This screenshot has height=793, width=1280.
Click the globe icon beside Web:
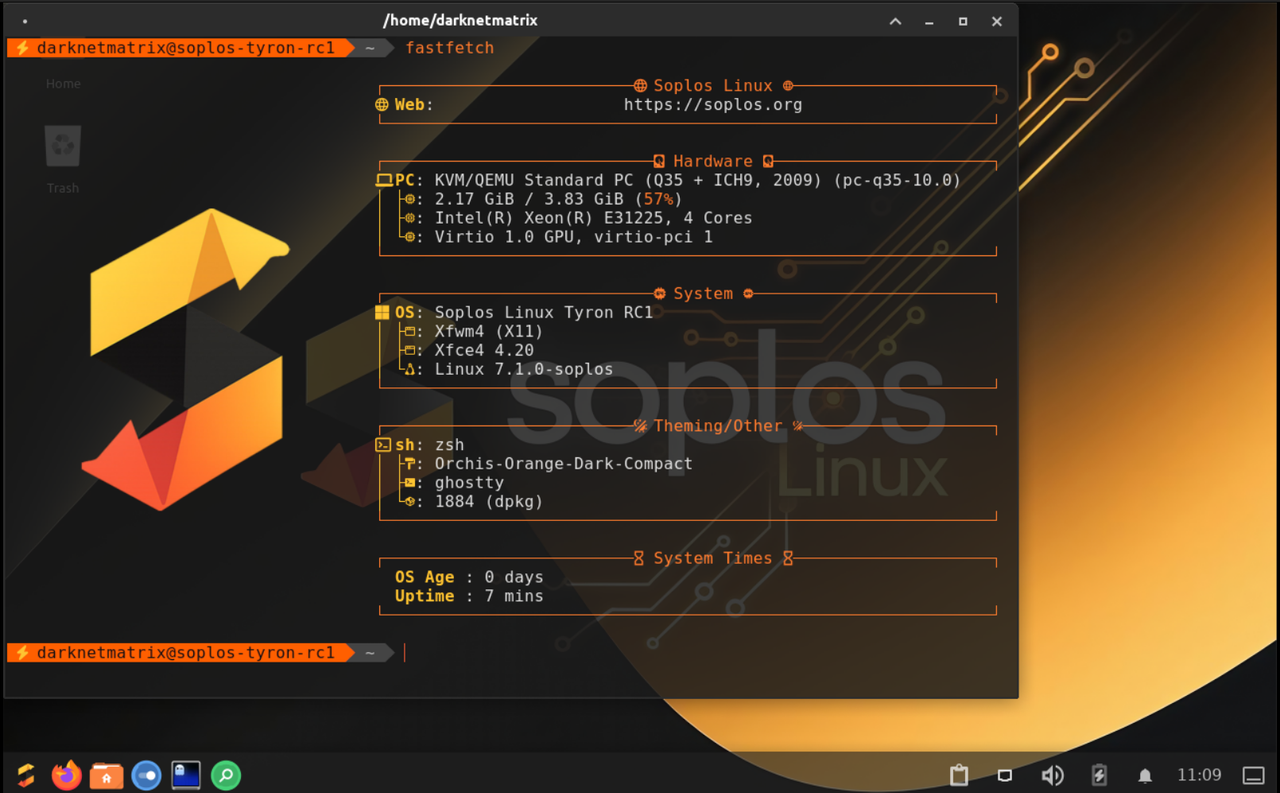(x=382, y=104)
